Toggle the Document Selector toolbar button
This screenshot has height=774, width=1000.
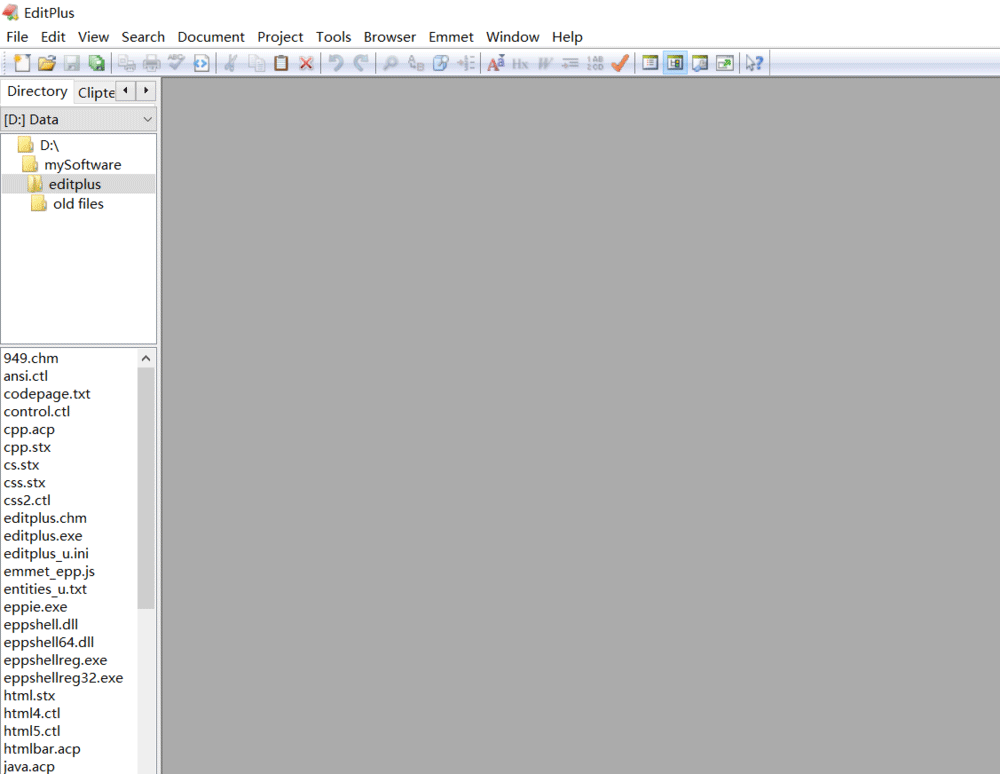point(650,63)
